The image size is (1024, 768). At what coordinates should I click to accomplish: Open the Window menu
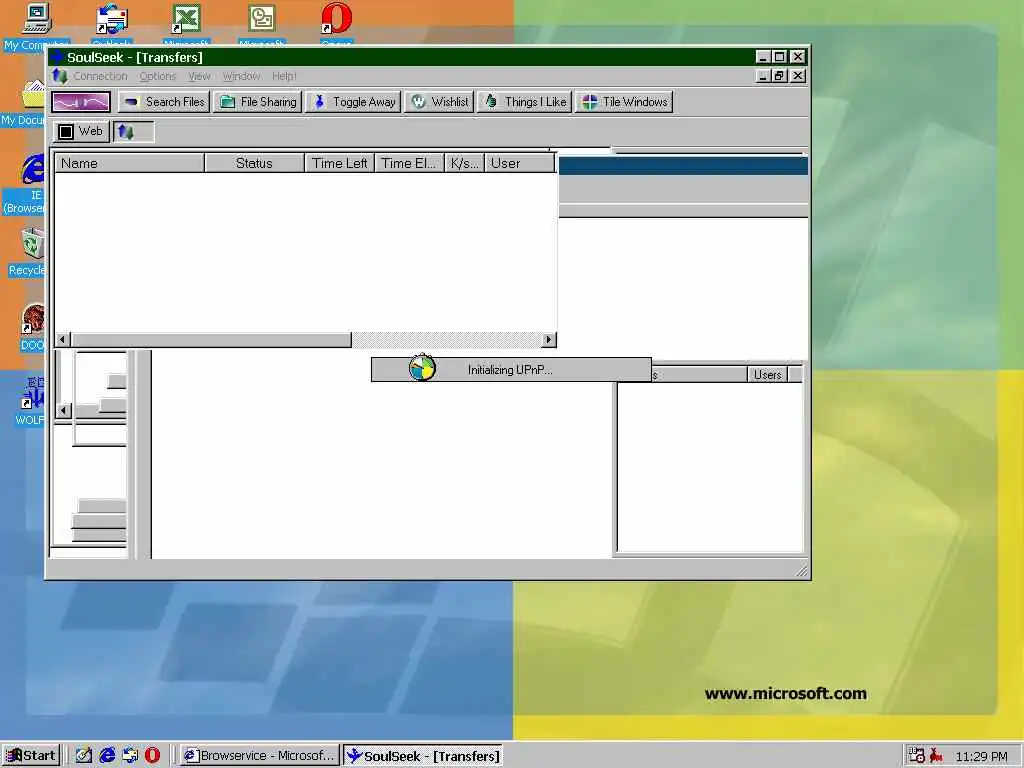[241, 76]
